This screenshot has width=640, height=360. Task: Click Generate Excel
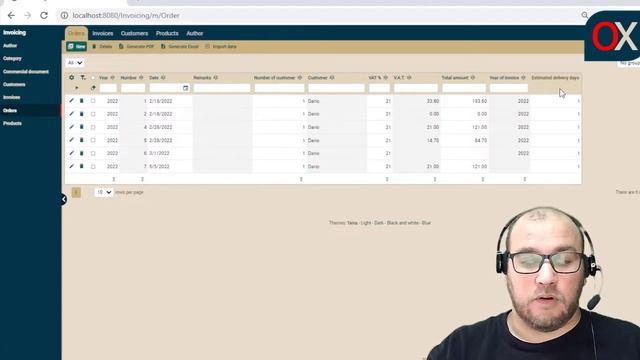pos(180,47)
